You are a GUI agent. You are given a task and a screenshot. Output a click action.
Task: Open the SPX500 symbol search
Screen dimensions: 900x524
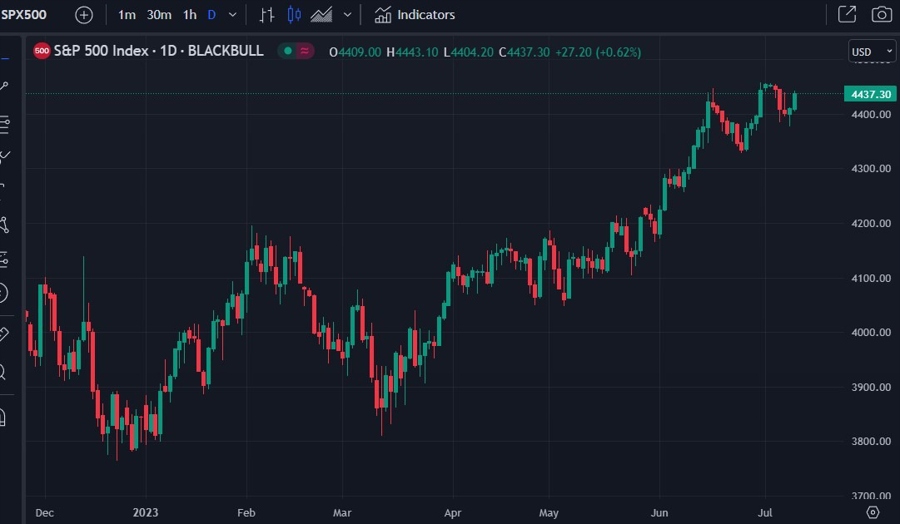(24, 14)
